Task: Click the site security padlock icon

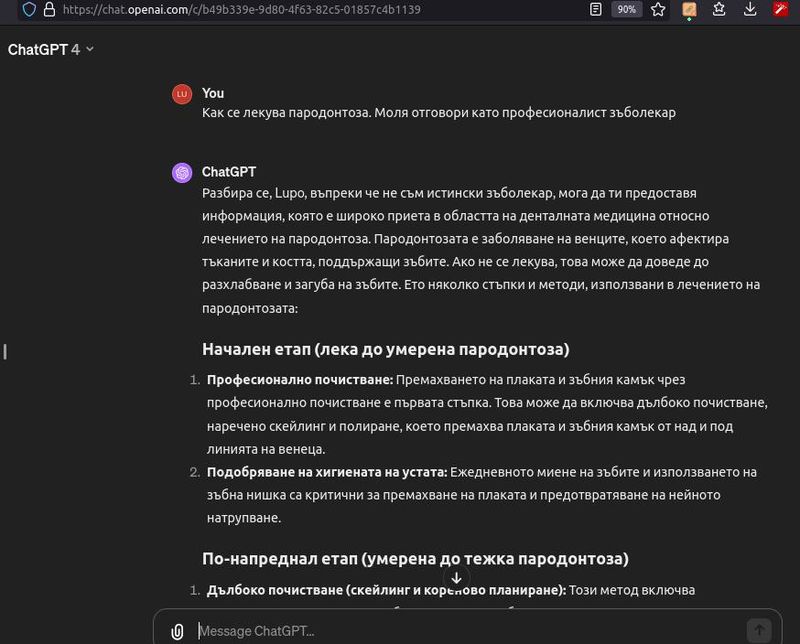Action: pyautogui.click(x=48, y=9)
